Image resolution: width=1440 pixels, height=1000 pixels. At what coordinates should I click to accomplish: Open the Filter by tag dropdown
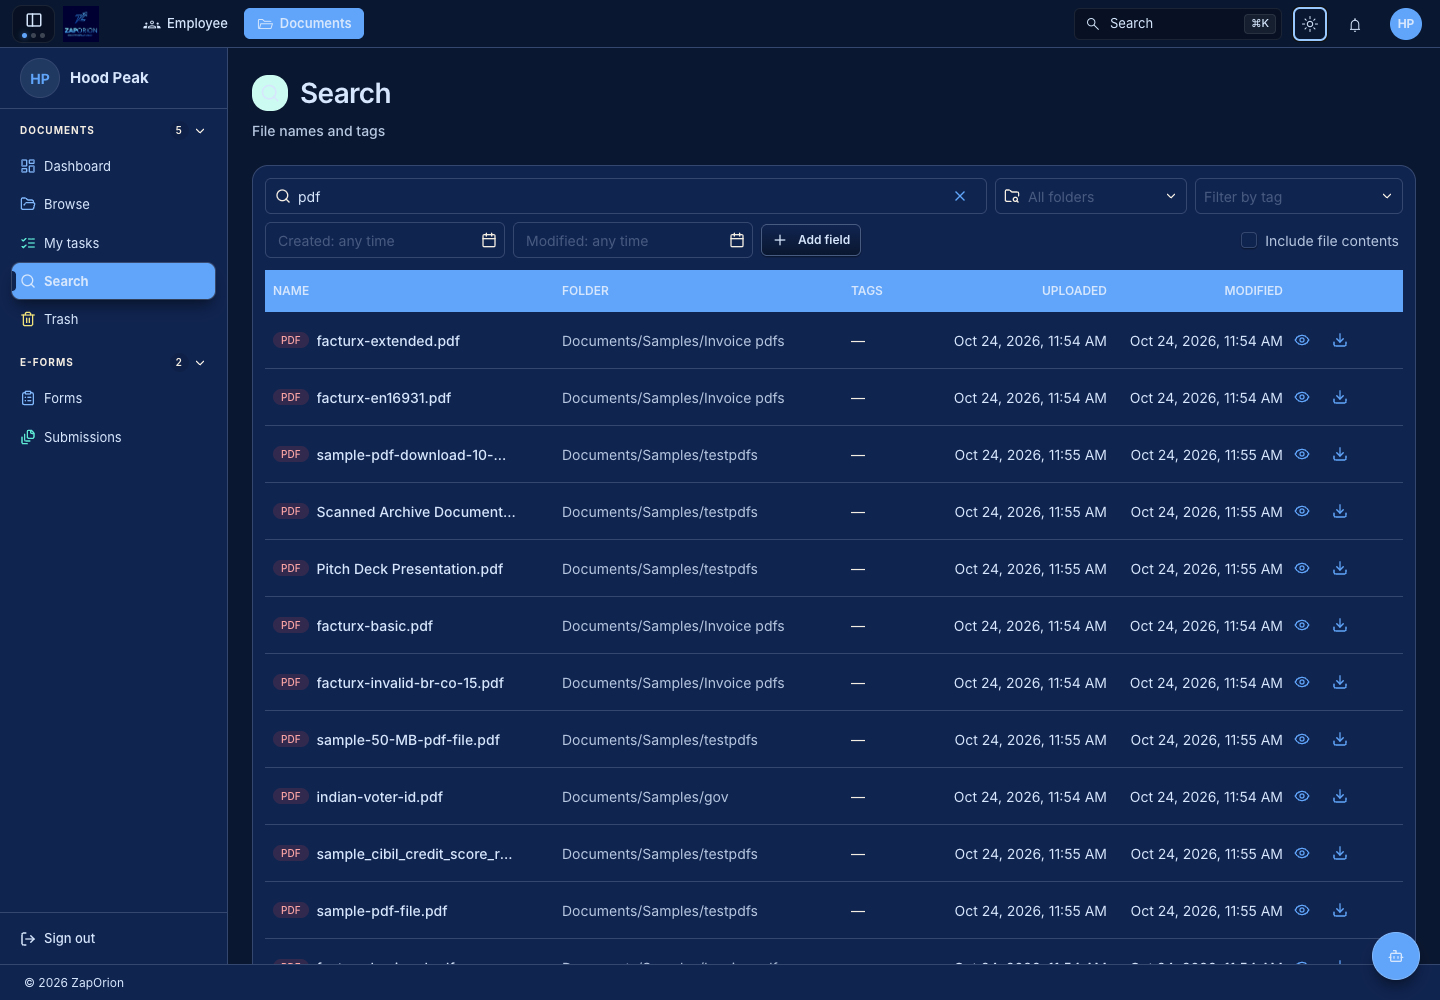click(x=1299, y=196)
